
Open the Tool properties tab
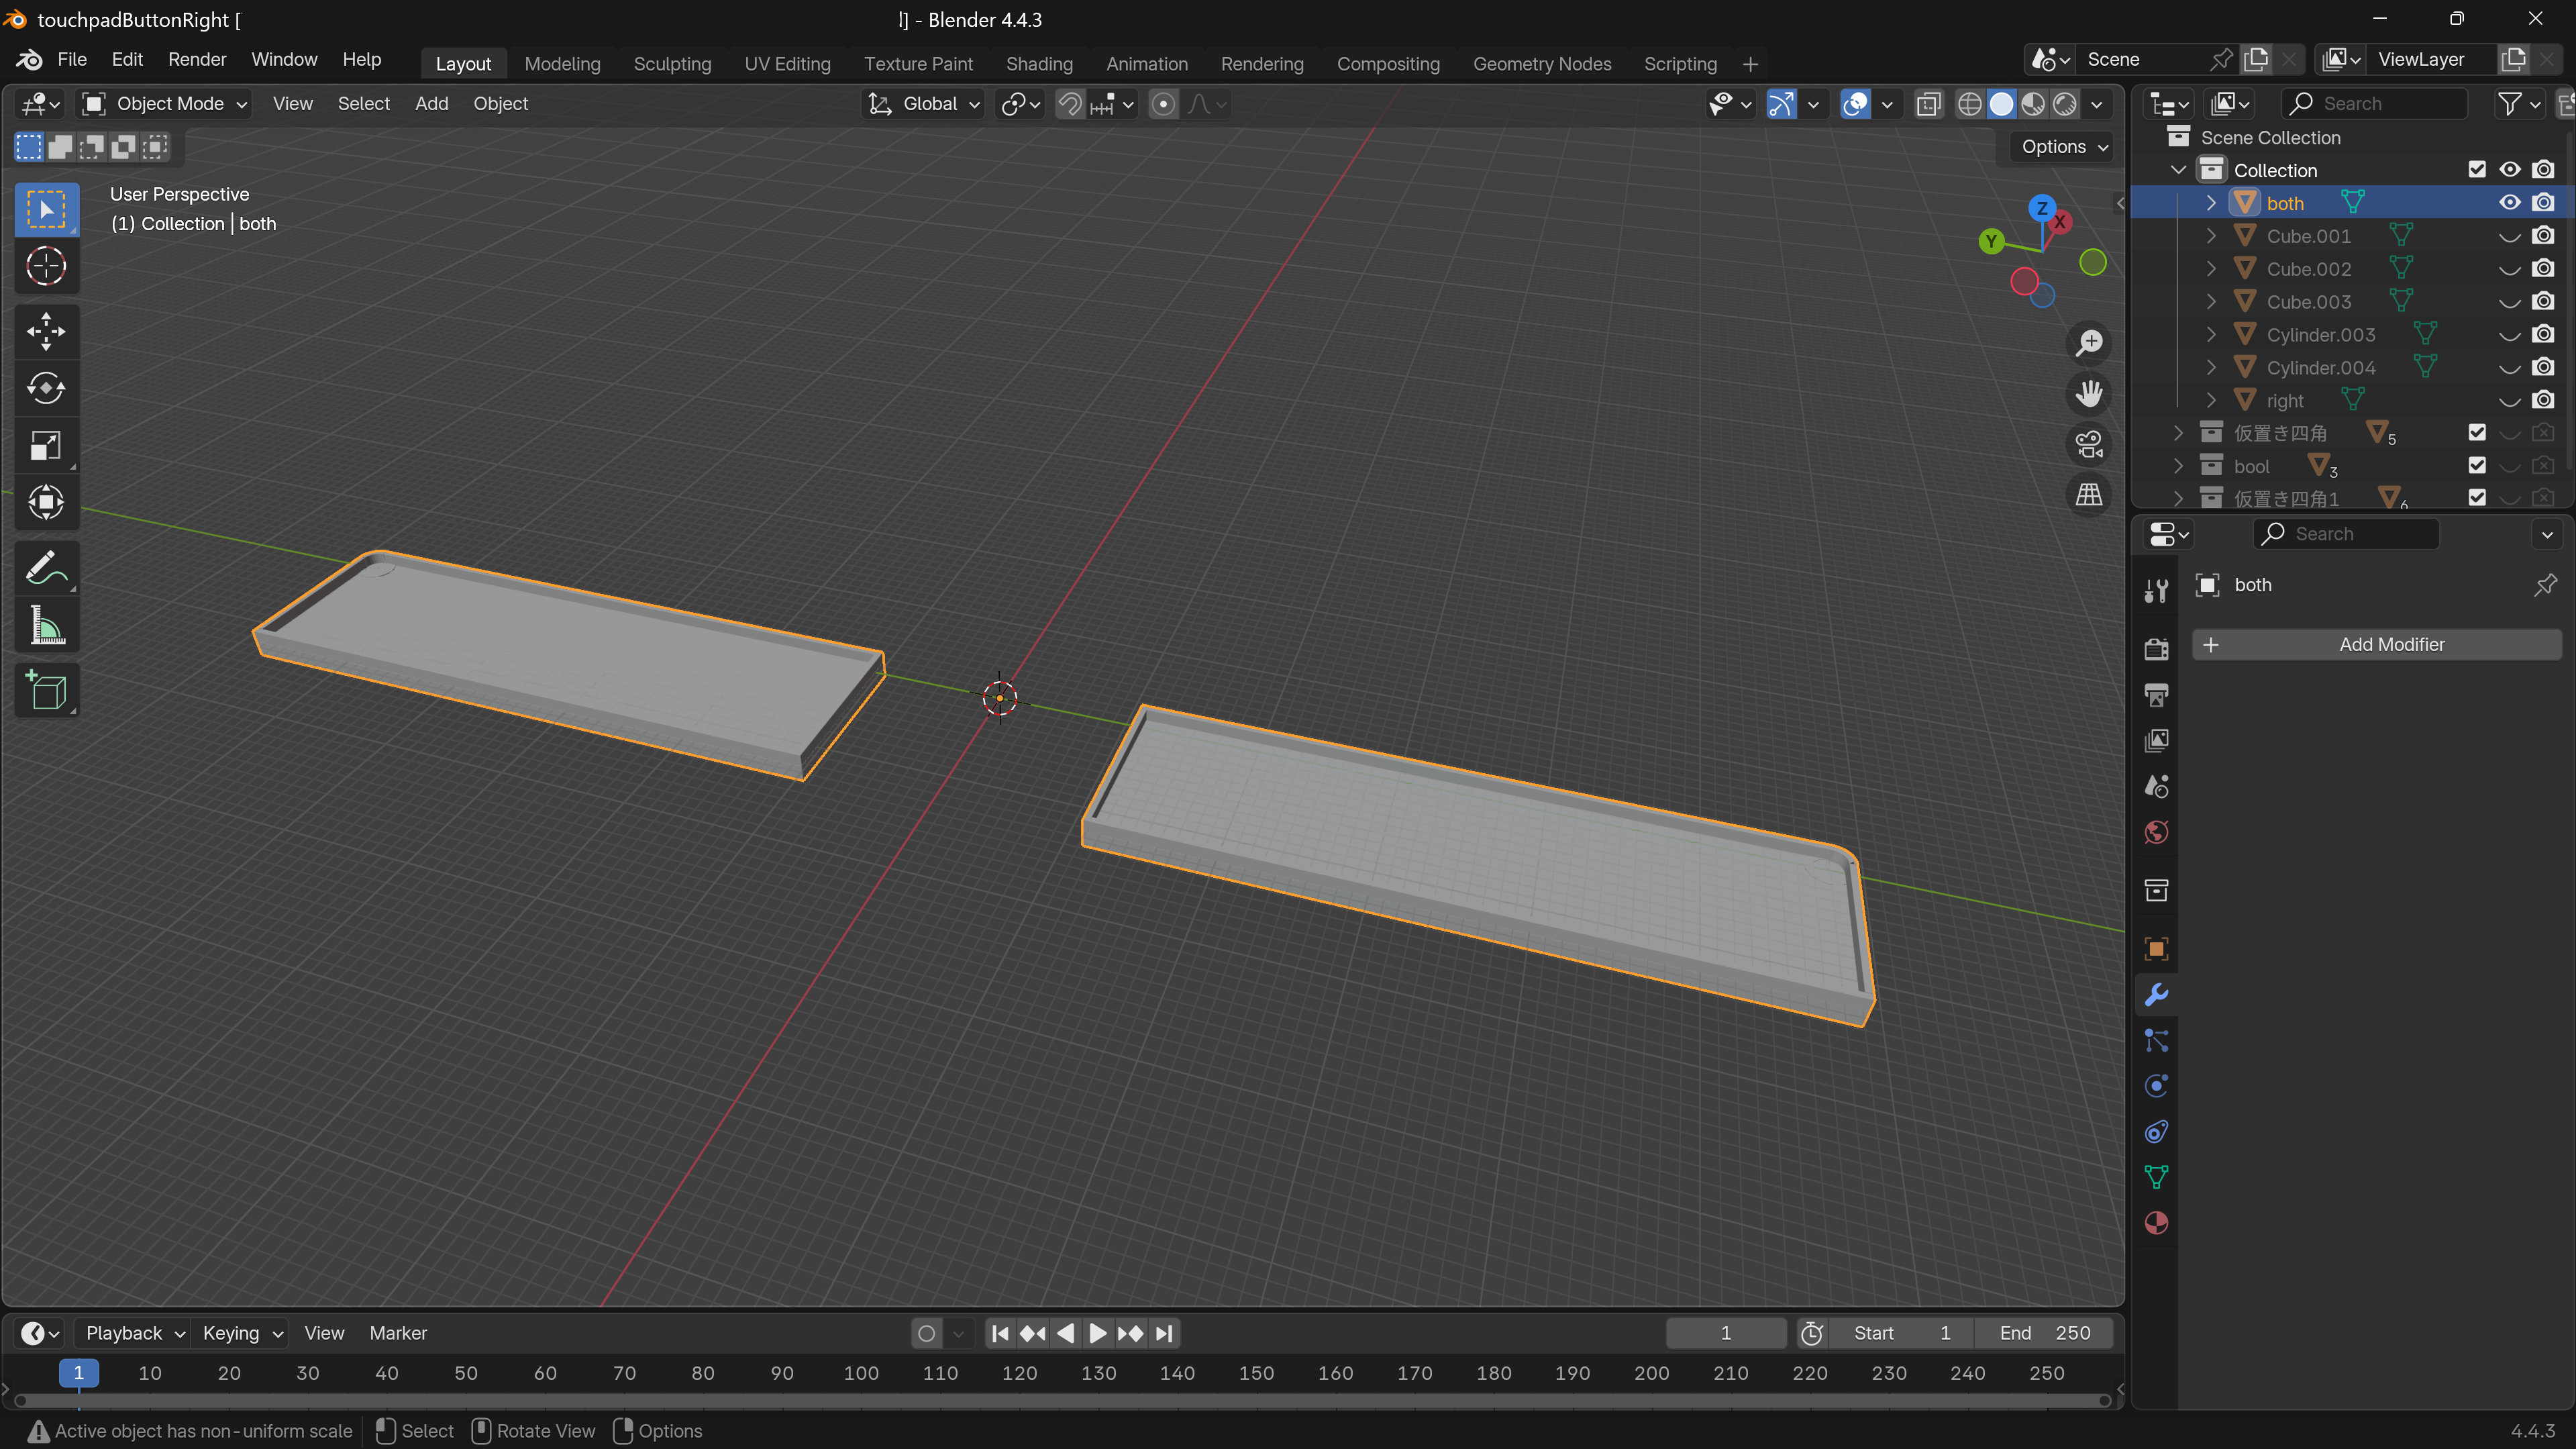2156,591
